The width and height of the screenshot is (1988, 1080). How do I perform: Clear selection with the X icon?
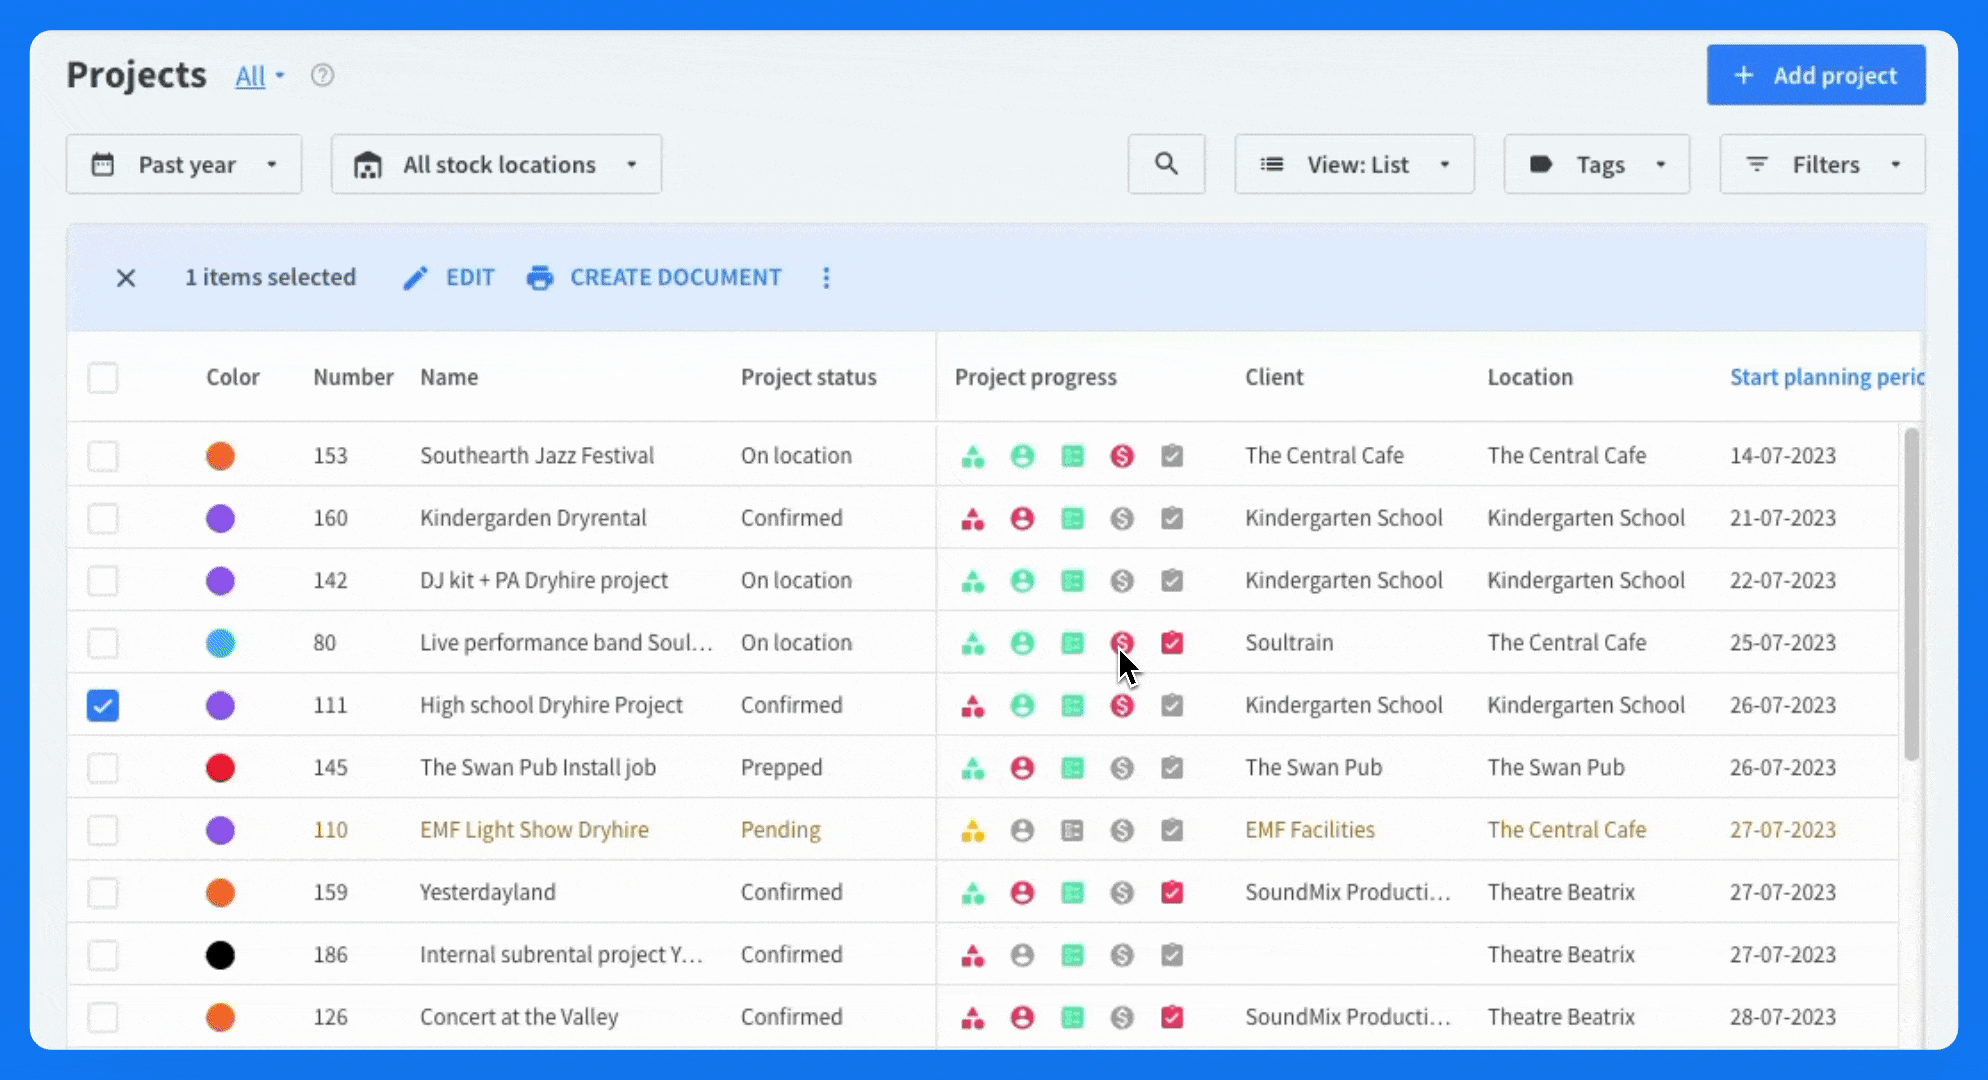click(x=126, y=278)
